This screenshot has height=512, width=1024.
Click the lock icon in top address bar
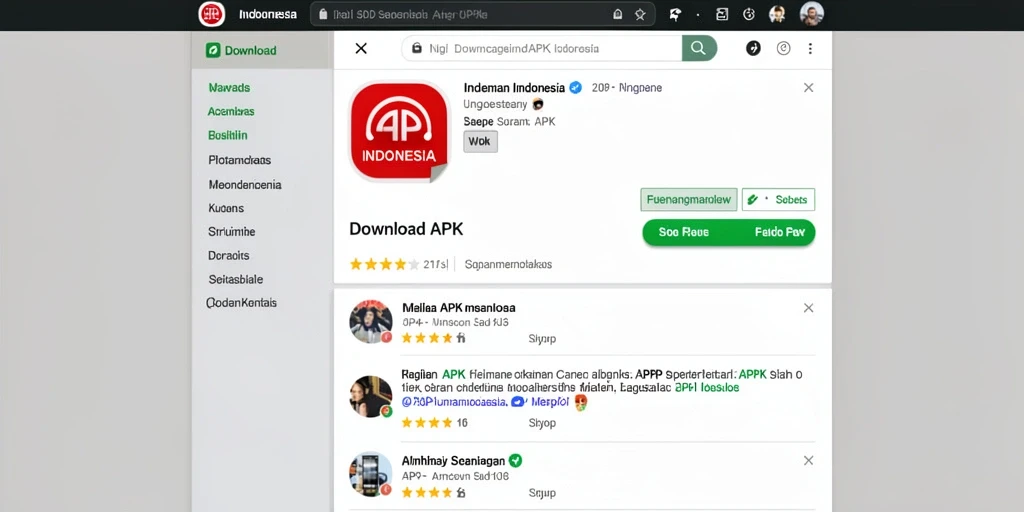click(x=323, y=14)
